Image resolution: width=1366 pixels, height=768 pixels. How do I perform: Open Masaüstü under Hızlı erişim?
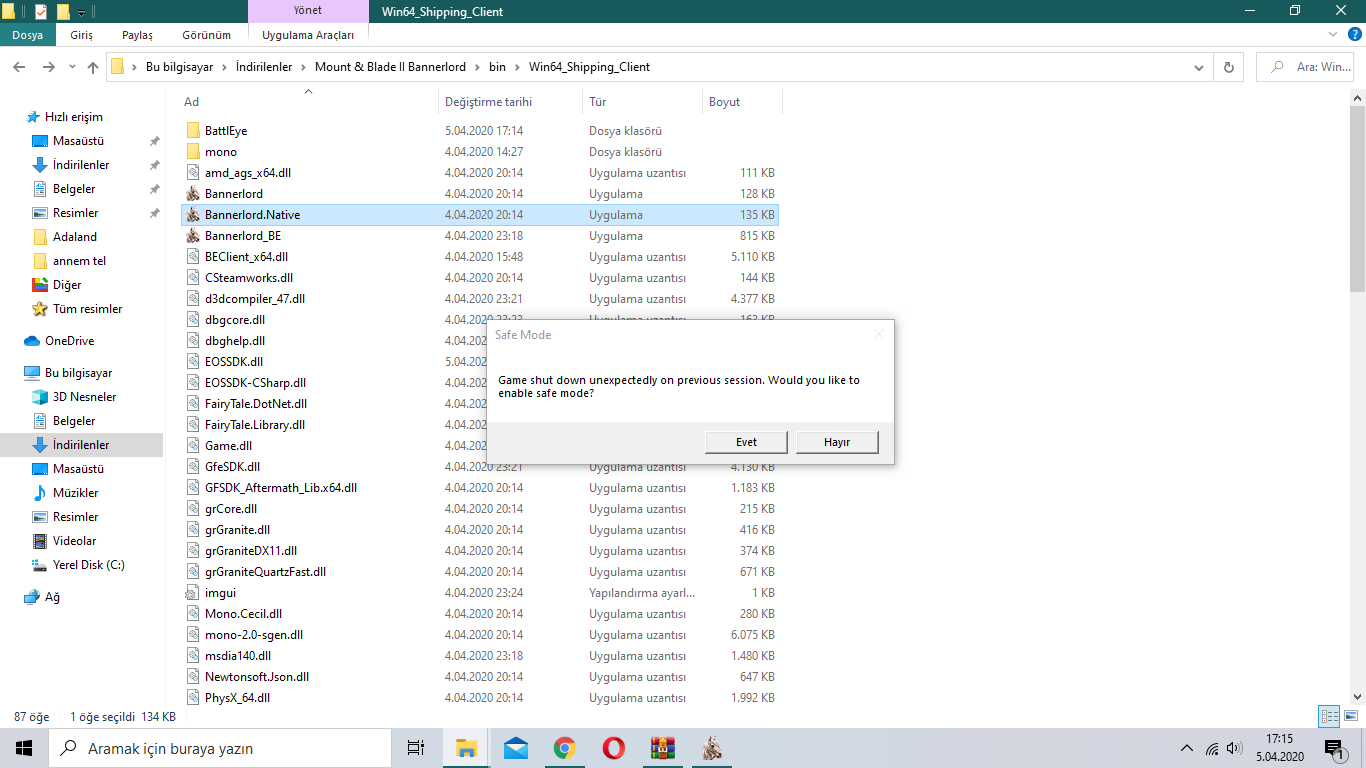pyautogui.click(x=78, y=141)
